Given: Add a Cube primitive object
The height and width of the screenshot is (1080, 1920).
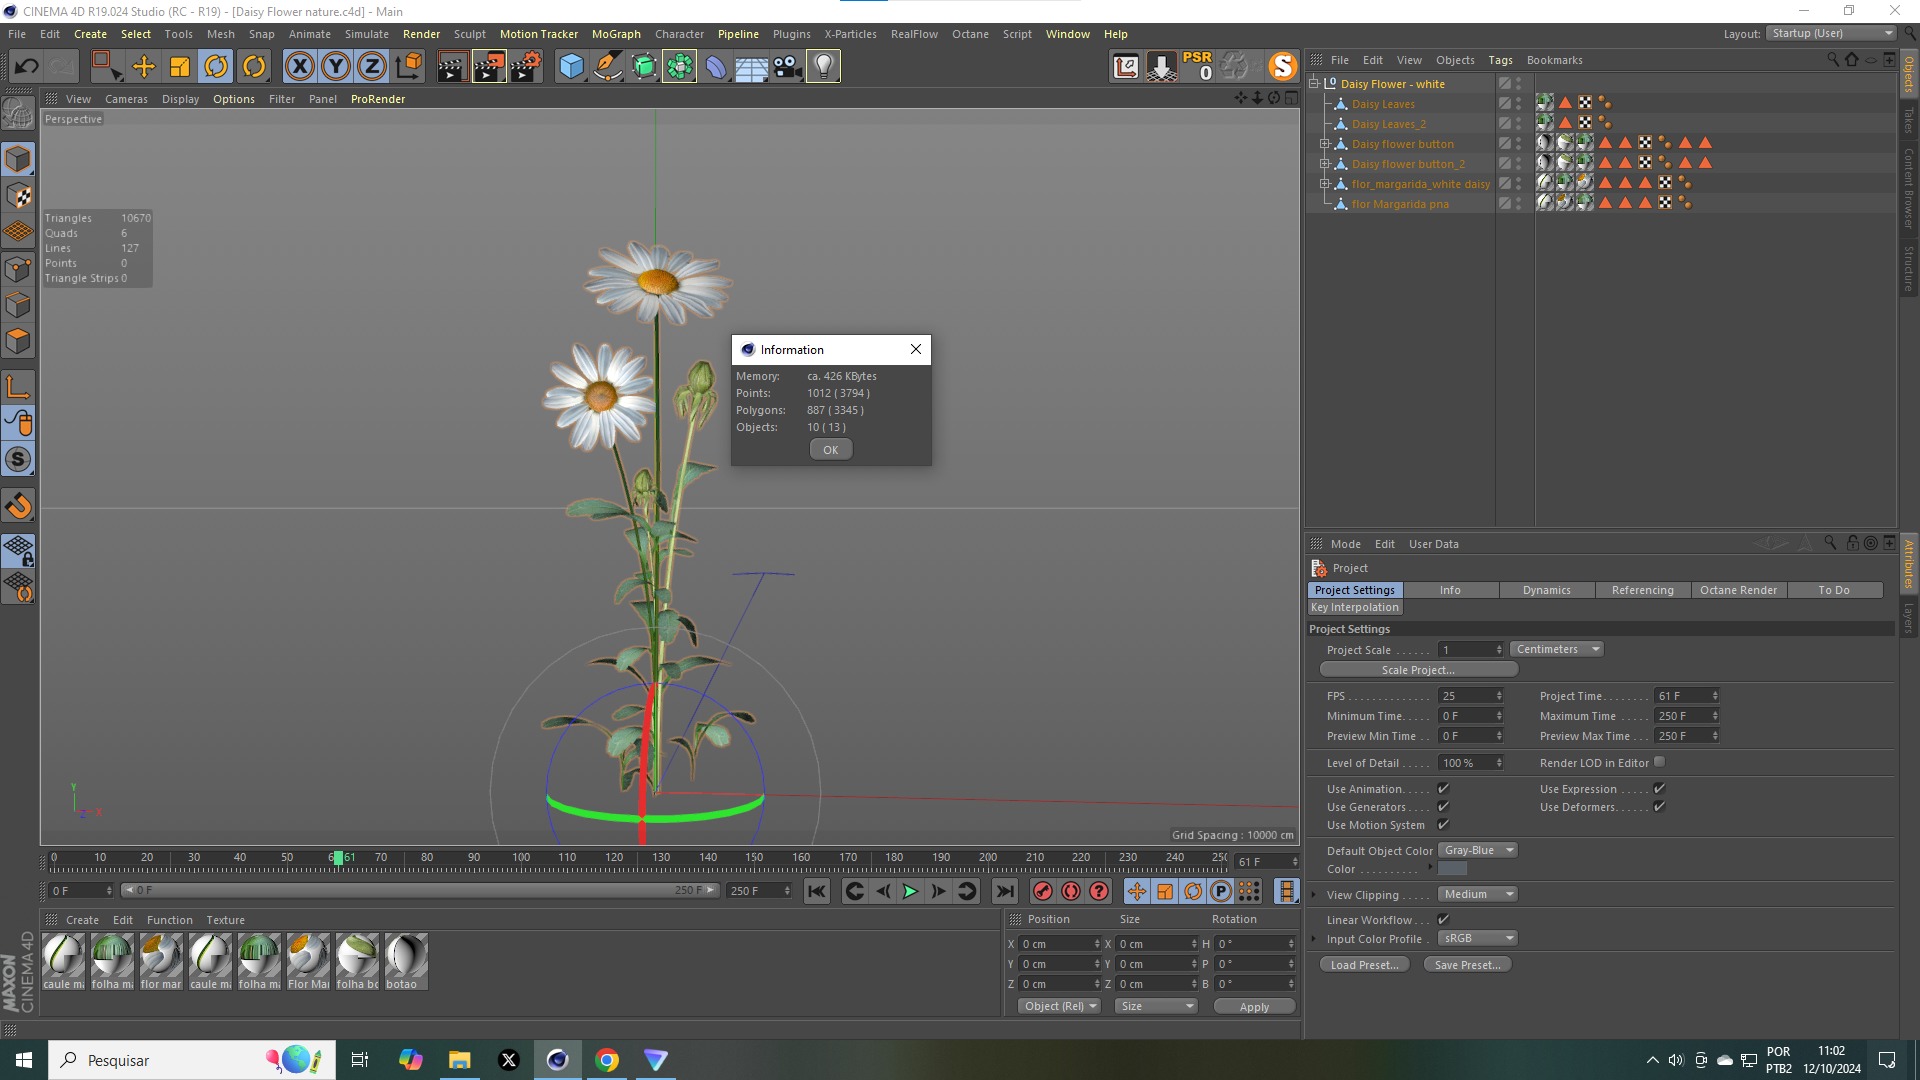Looking at the screenshot, I should tap(571, 67).
